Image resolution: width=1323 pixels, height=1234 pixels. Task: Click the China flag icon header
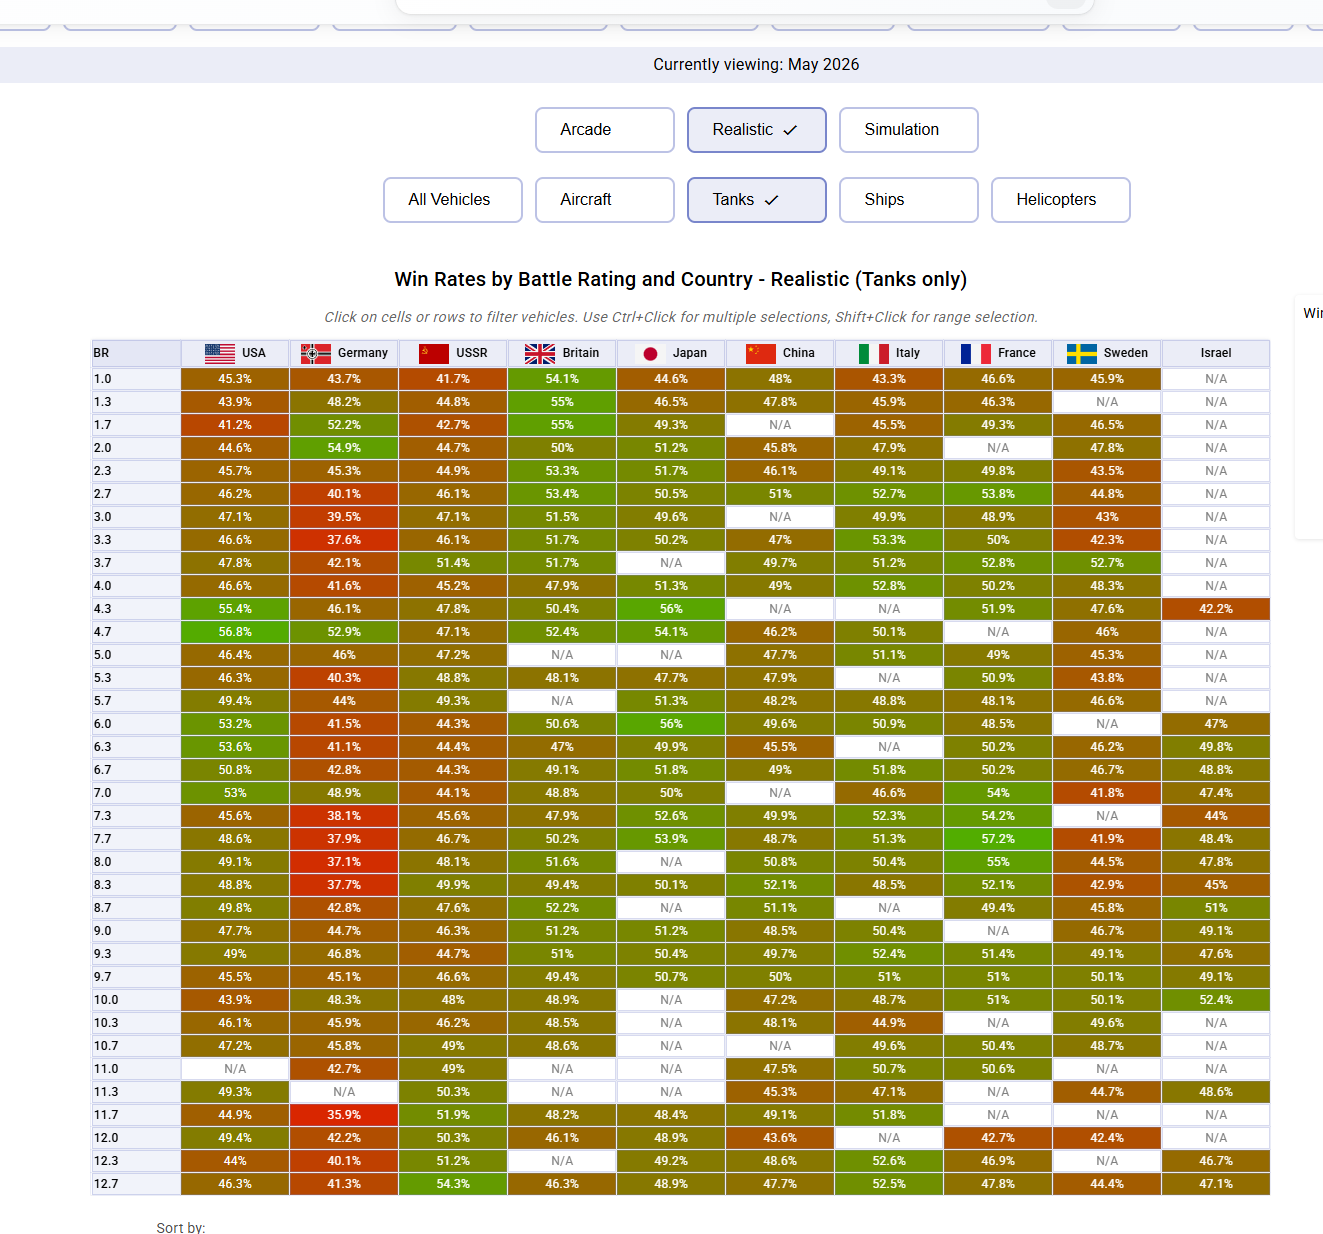[761, 353]
